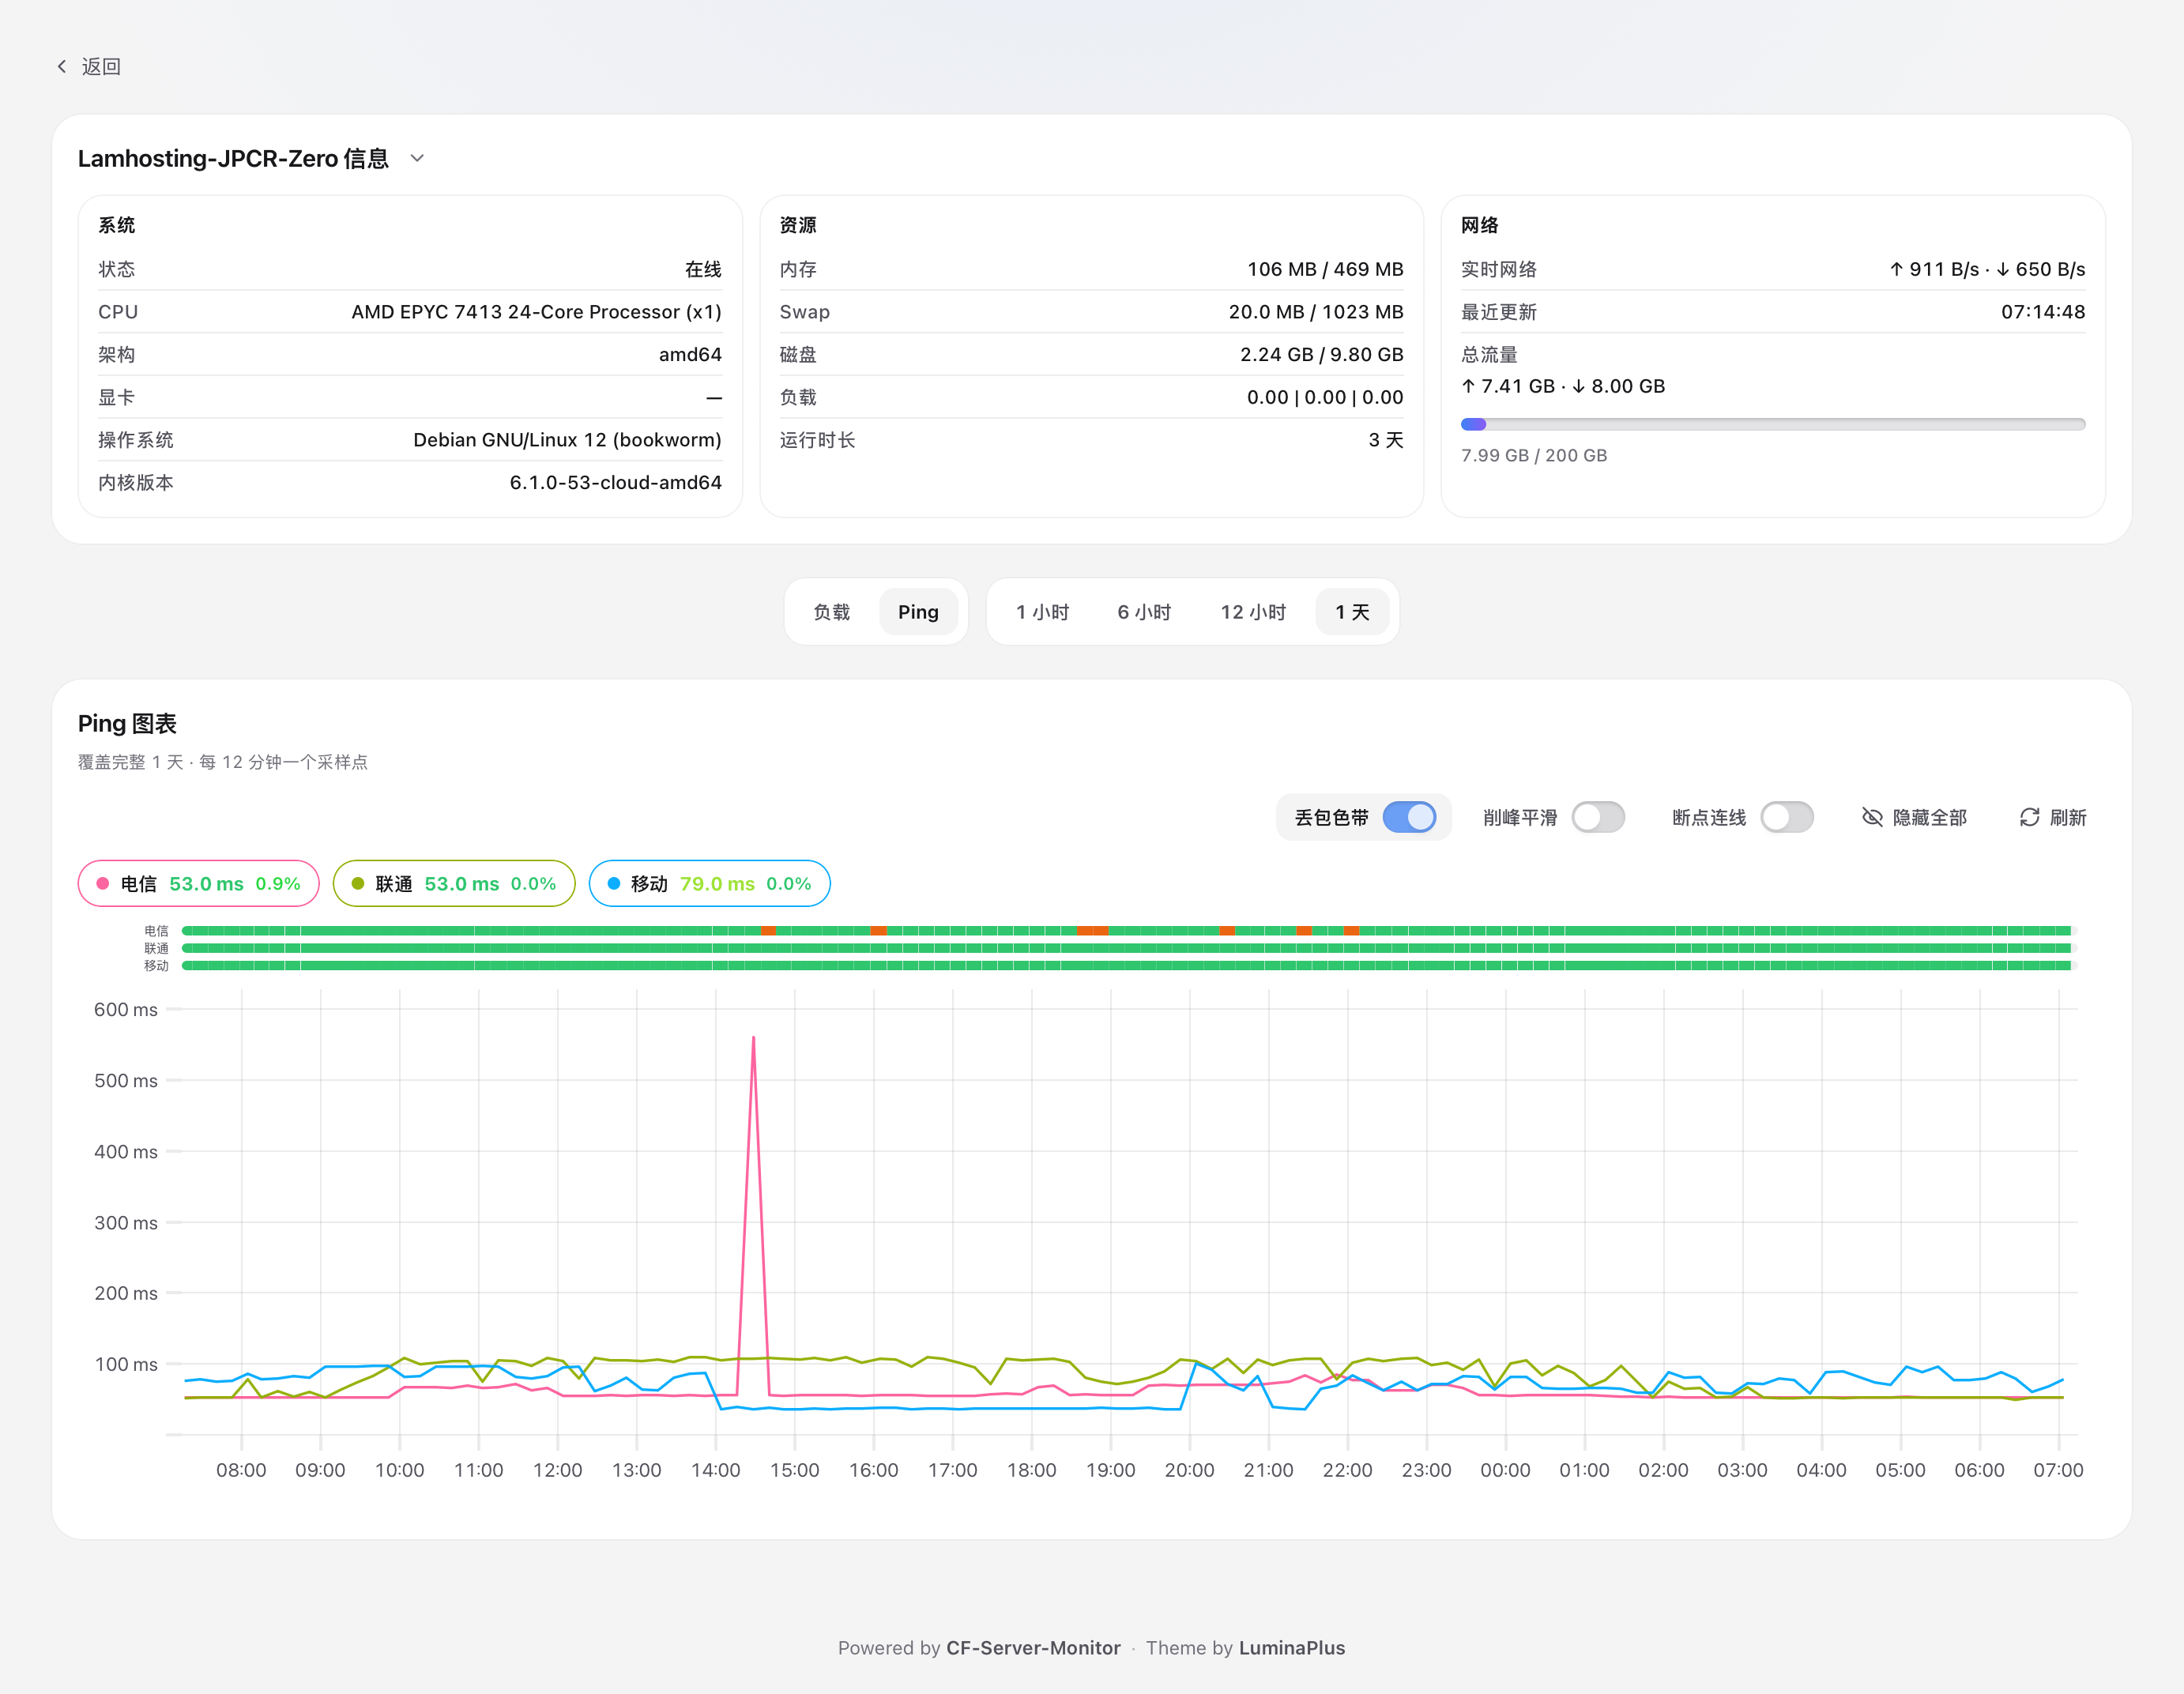The height and width of the screenshot is (1694, 2184).
Task: Toggle the 丢包色带 switch off
Action: pos(1409,817)
